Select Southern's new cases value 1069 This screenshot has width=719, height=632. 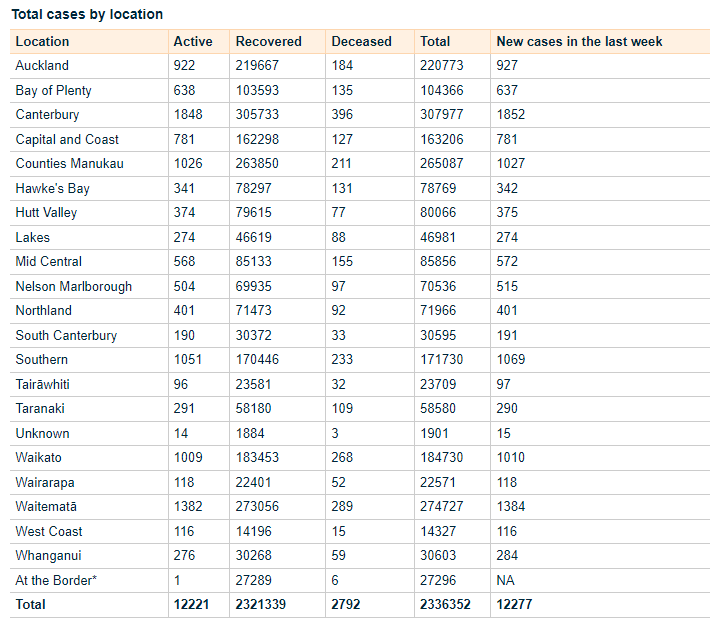point(510,360)
